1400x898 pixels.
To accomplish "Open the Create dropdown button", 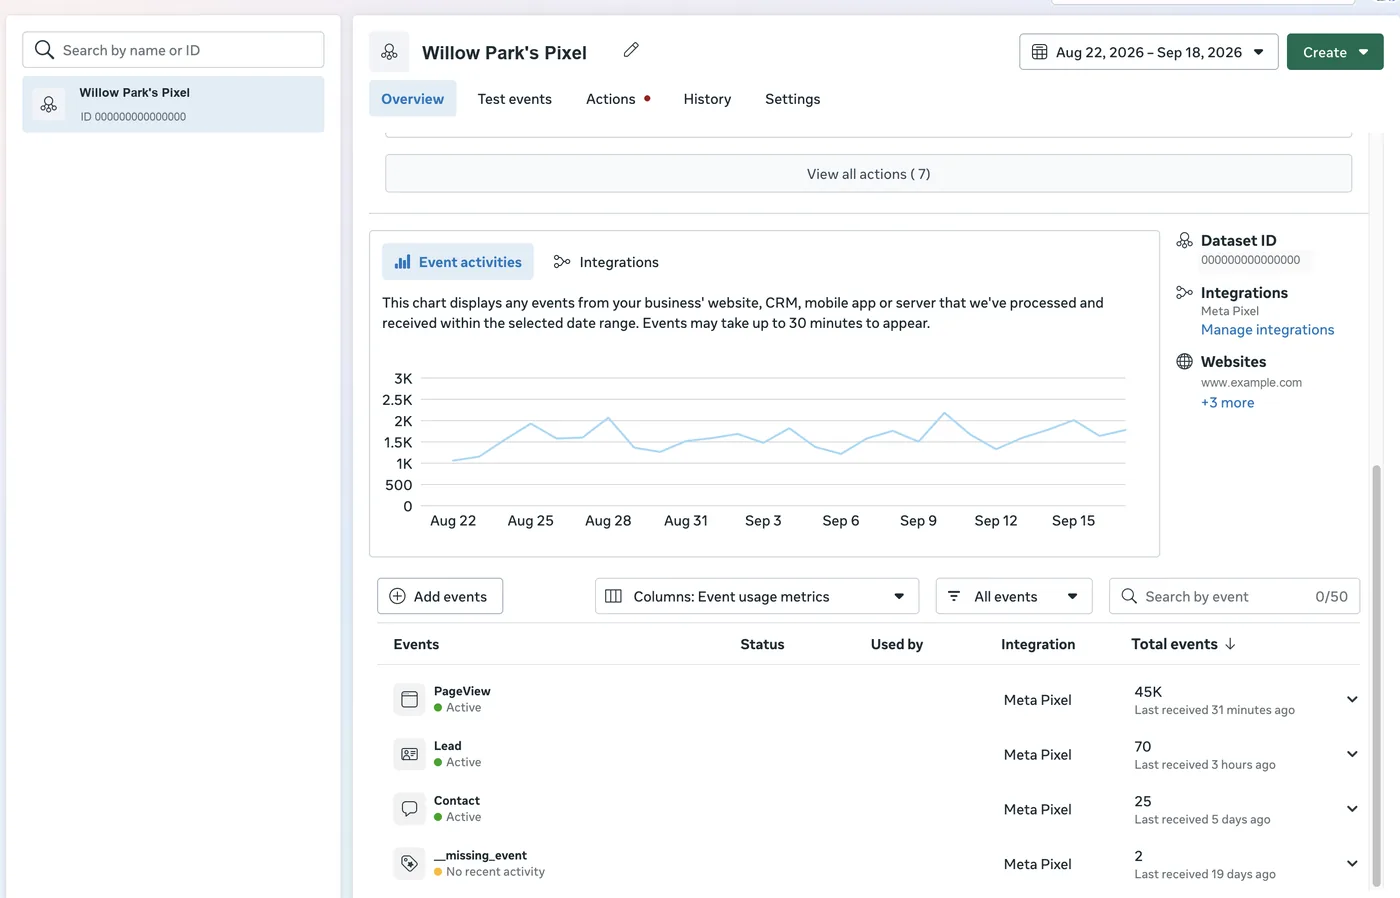I will pos(1335,52).
